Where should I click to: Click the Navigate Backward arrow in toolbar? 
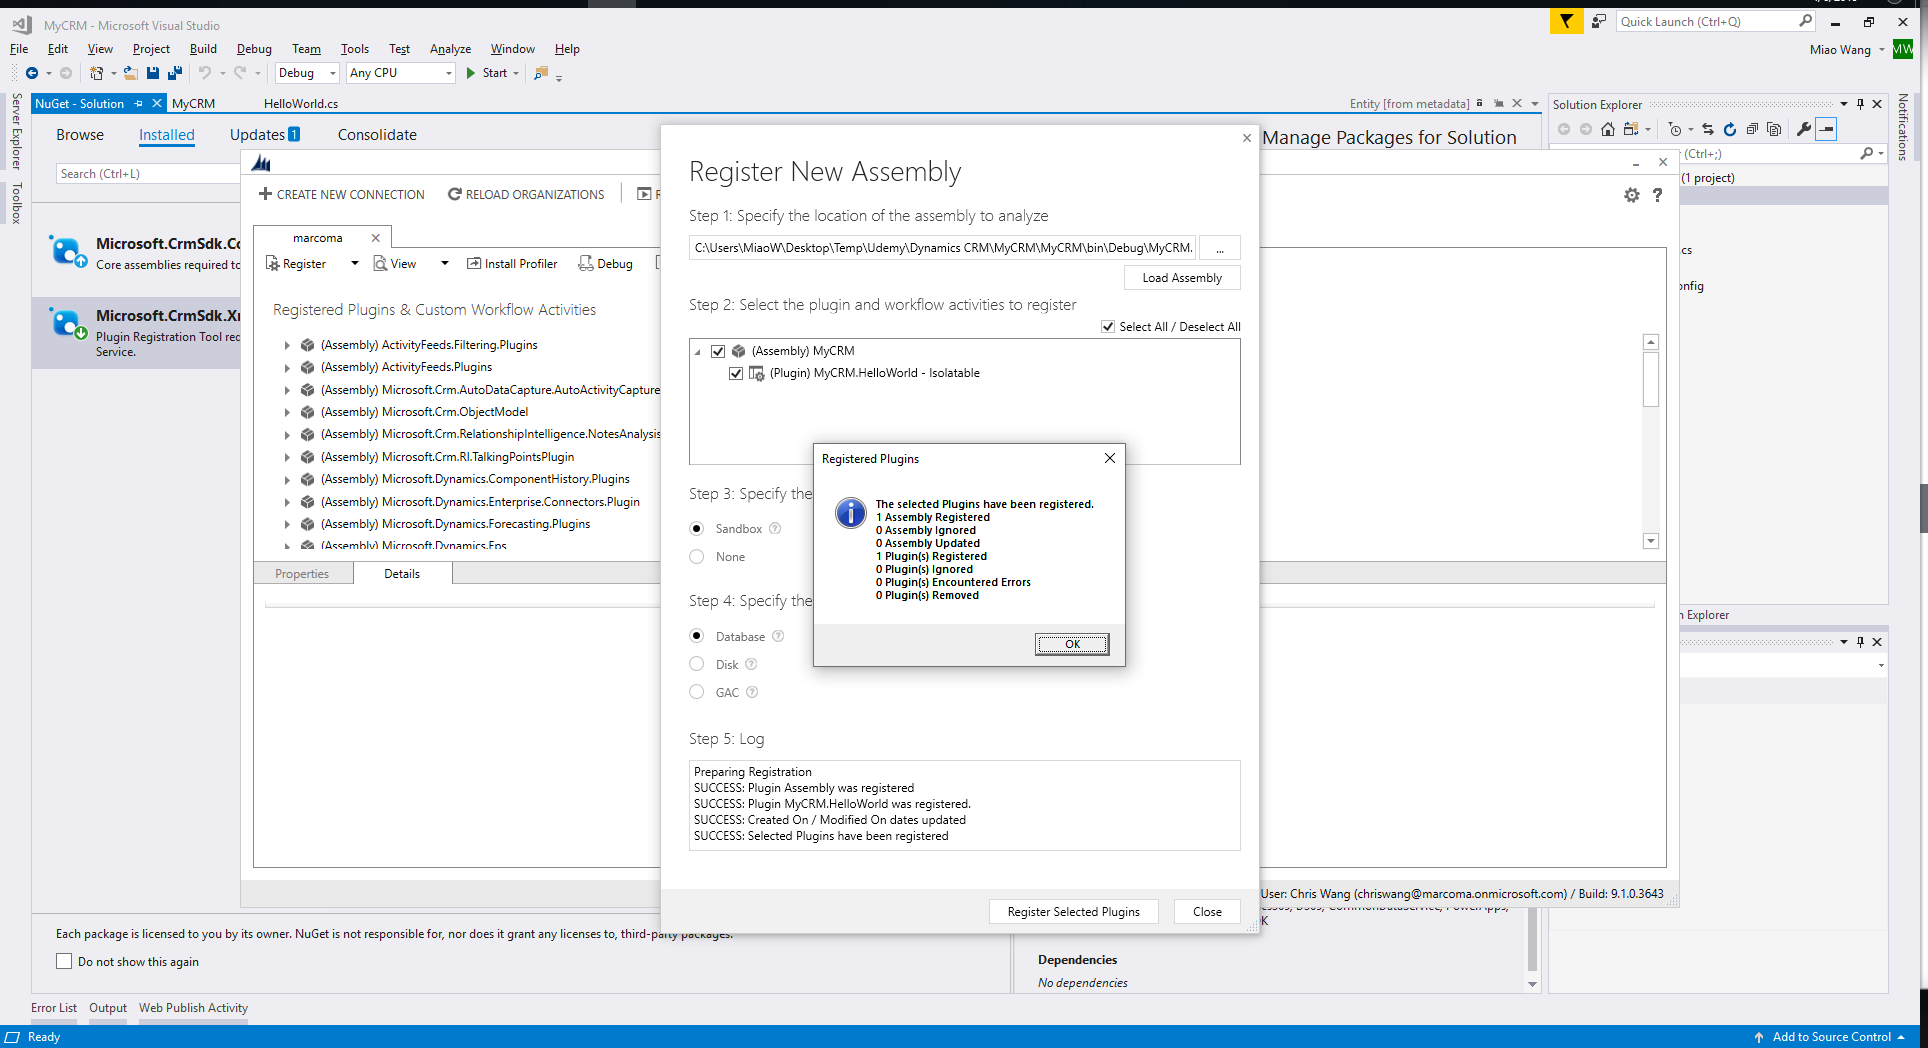32,73
